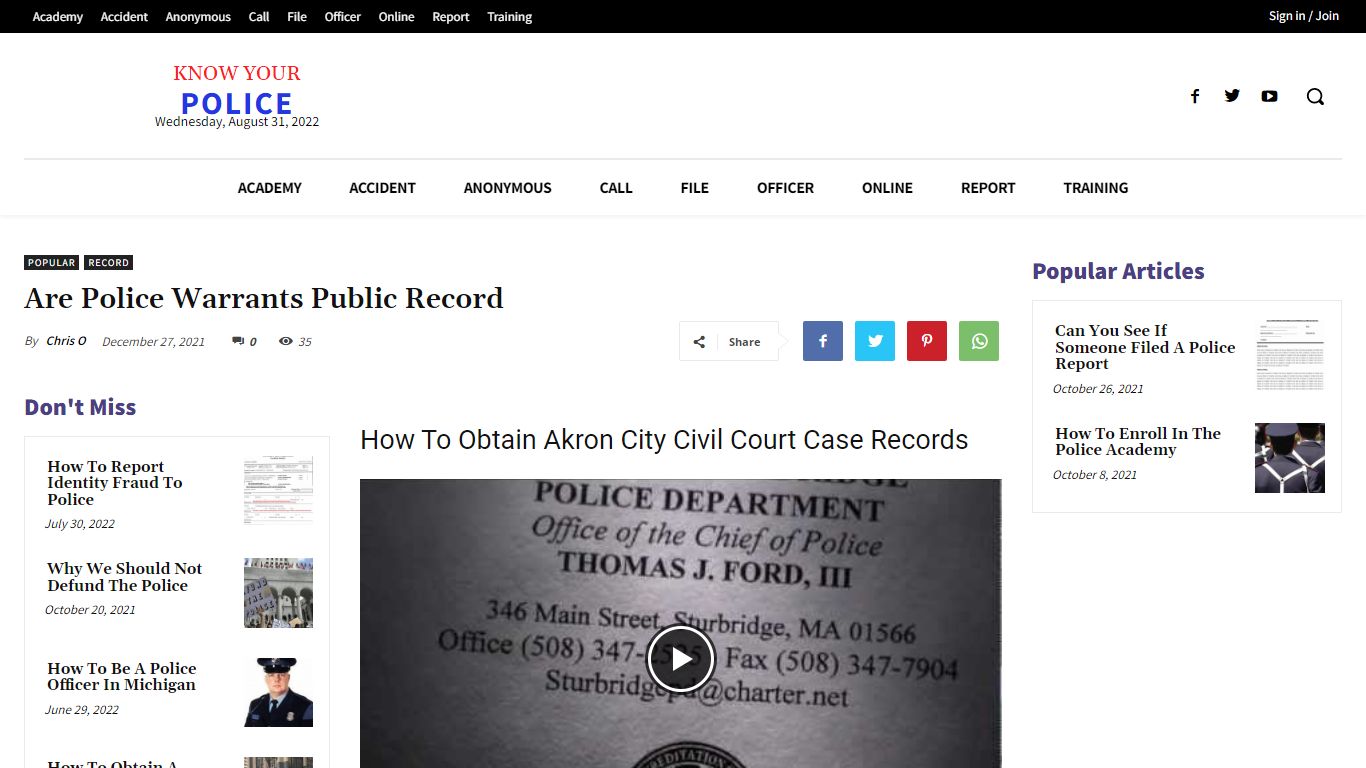Select ACCIDENT in the main navigation
This screenshot has width=1366, height=768.
click(x=382, y=188)
